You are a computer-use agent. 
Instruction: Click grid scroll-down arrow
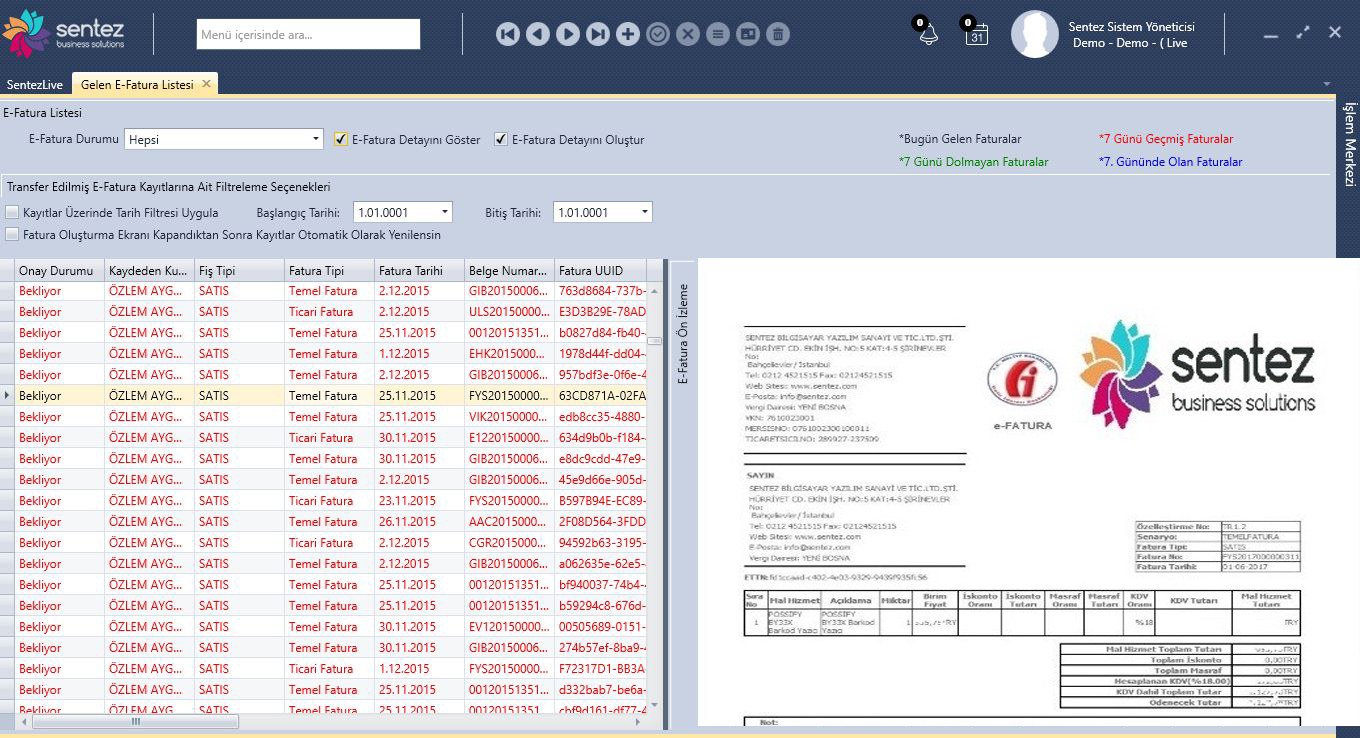click(654, 705)
